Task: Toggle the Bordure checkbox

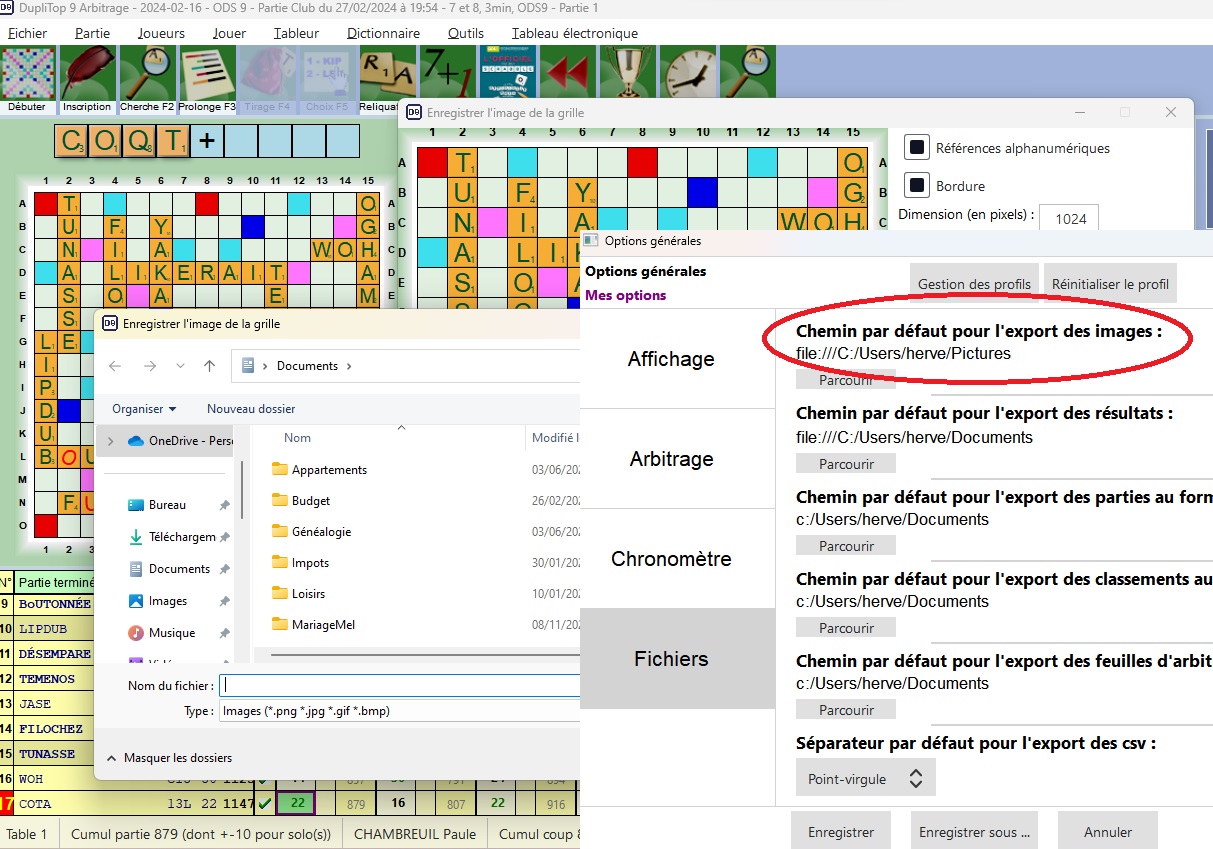Action: (x=917, y=186)
